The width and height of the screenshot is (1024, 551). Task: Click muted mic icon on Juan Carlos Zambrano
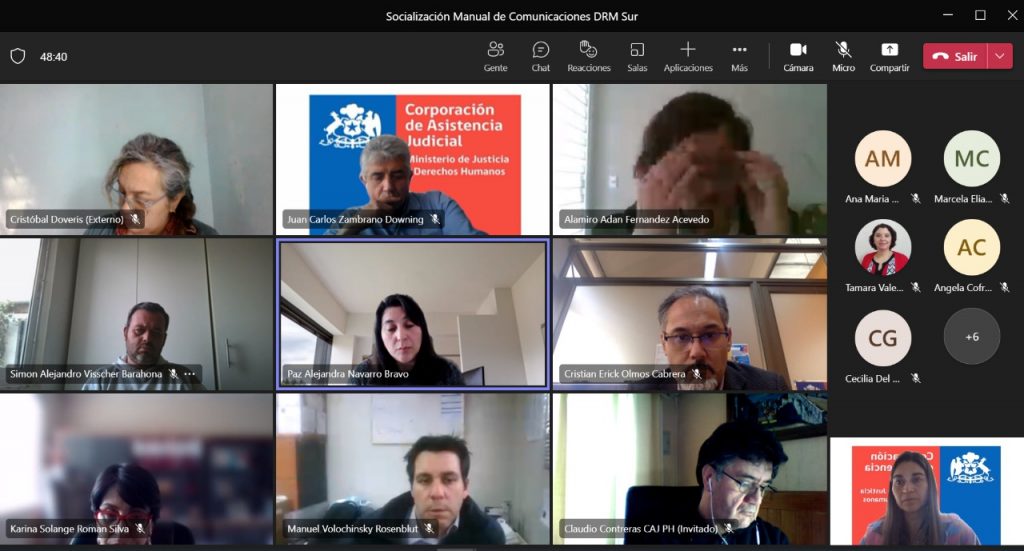coord(435,219)
